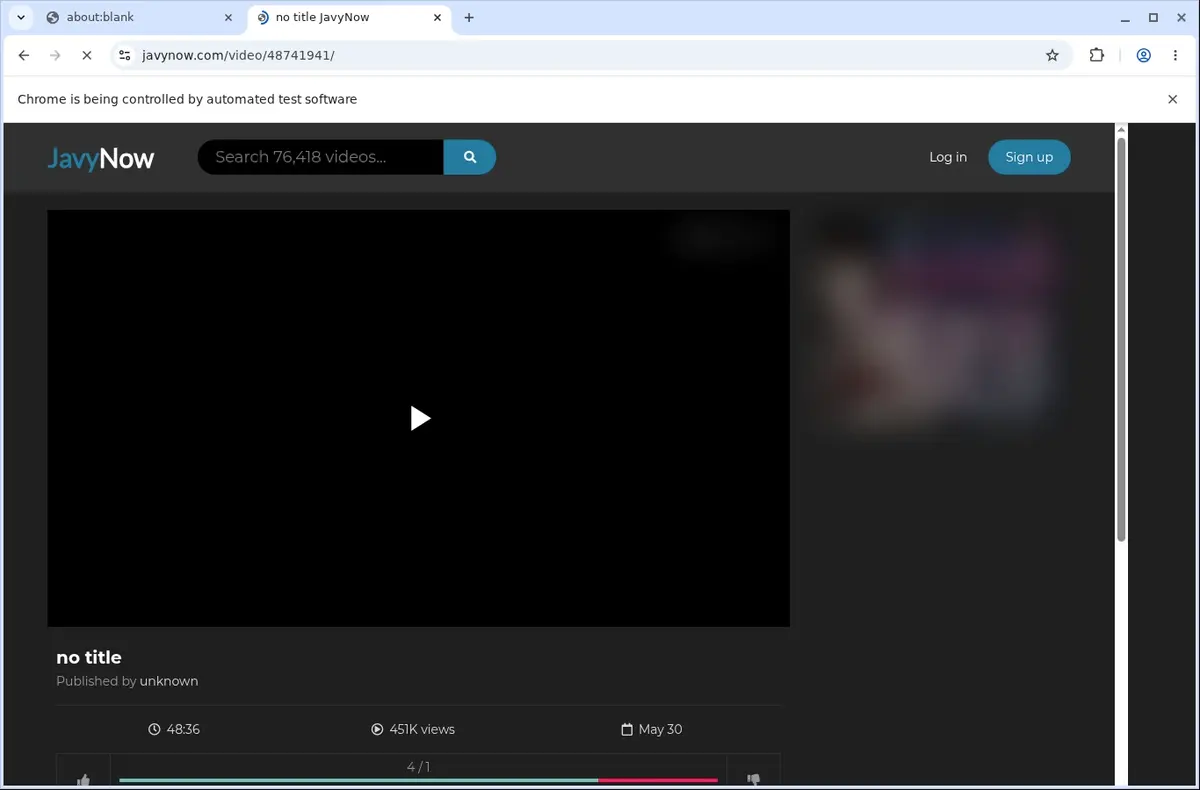1200x790 pixels.
Task: Click the '4 / 1' vote count text
Action: pos(418,767)
